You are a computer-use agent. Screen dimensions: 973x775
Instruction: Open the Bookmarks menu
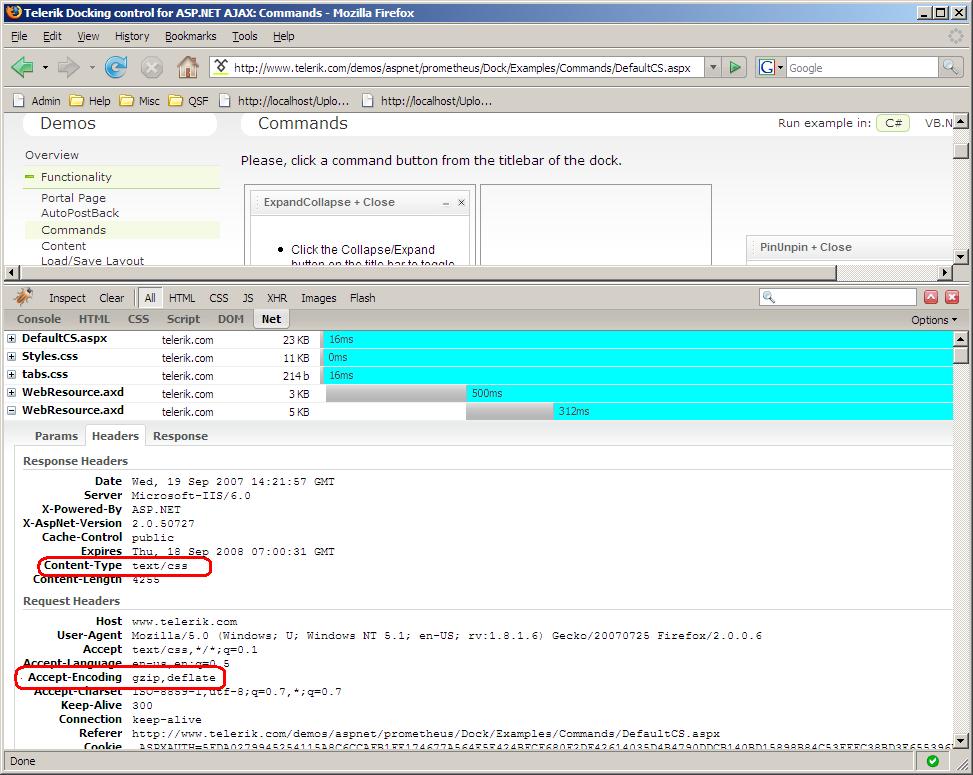coord(190,36)
